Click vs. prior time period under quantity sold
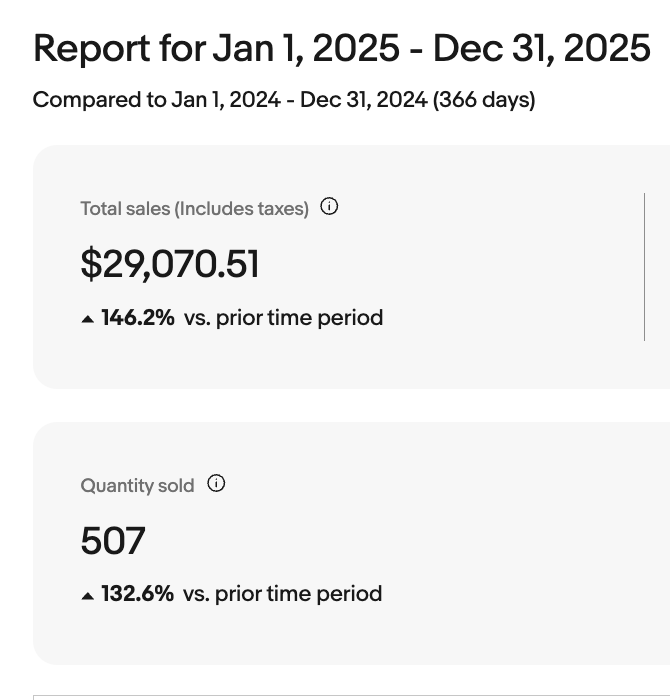The image size is (670, 700). coord(282,594)
